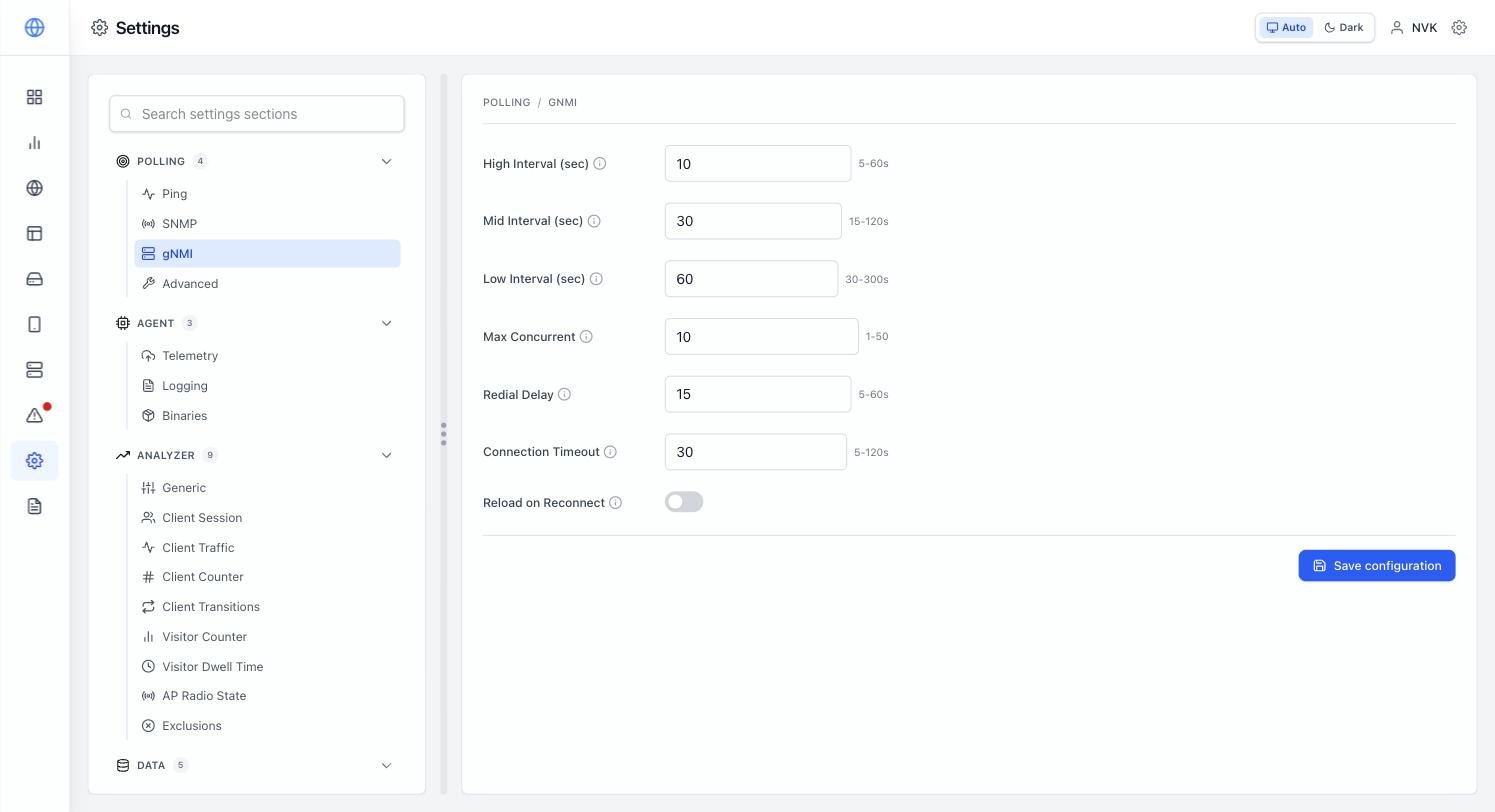Open Client Traffic settings

coord(267,548)
